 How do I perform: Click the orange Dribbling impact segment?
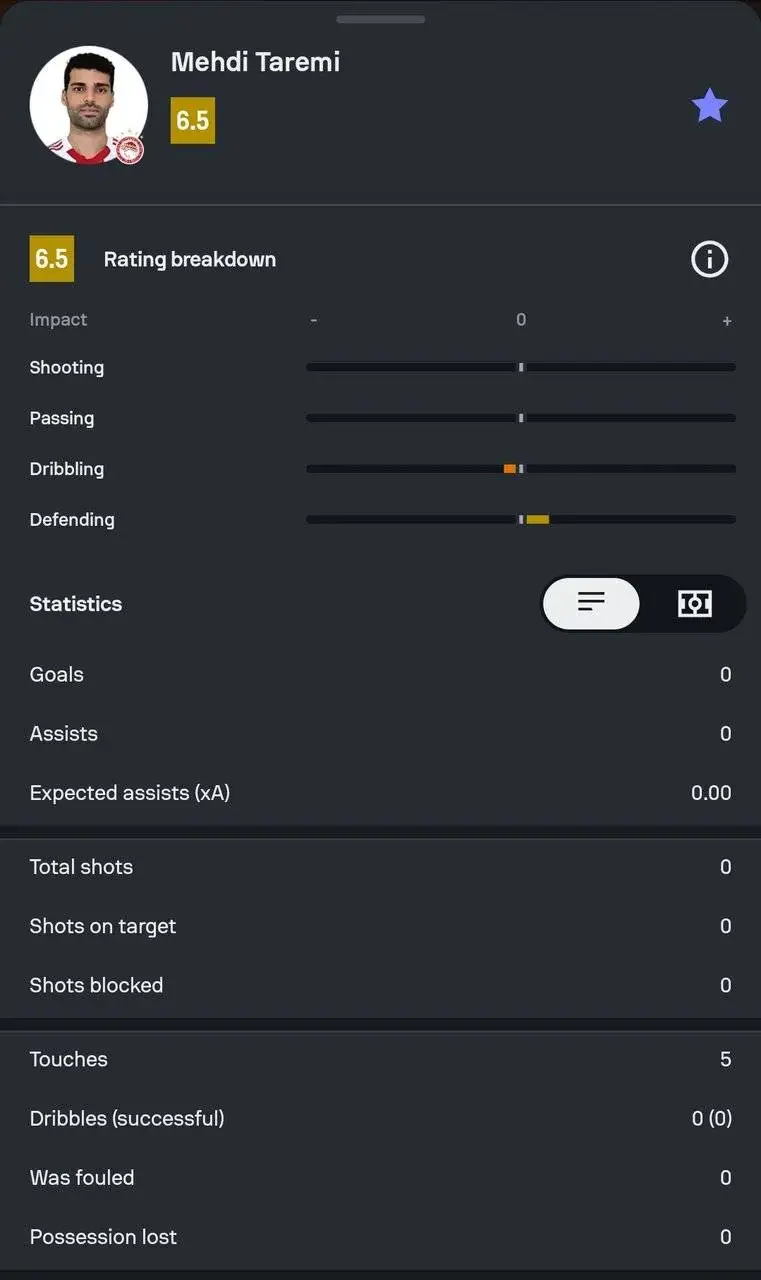510,469
